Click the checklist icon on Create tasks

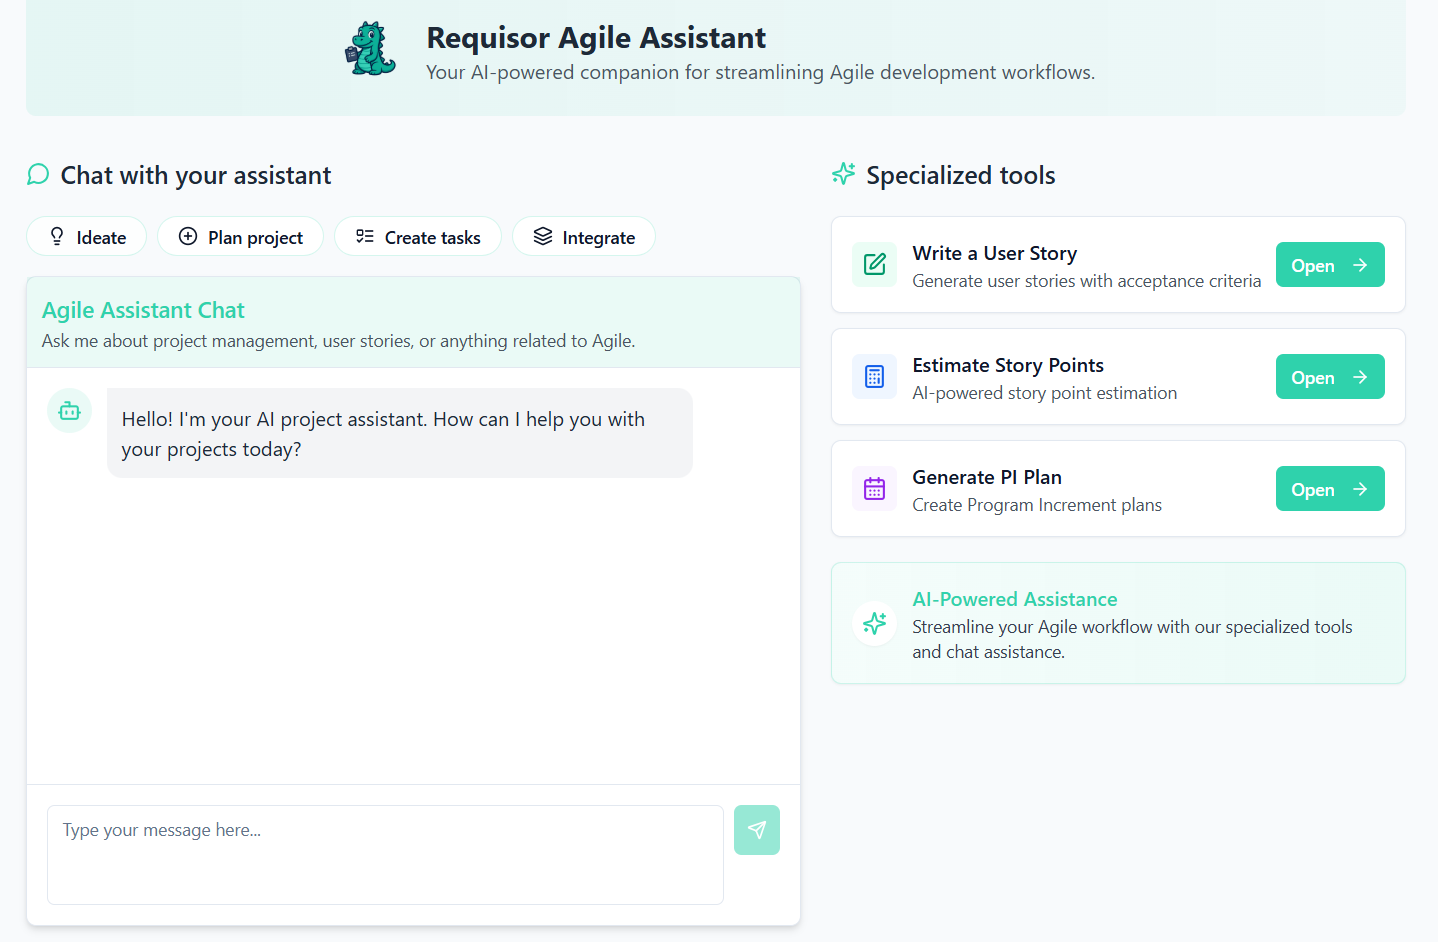364,236
